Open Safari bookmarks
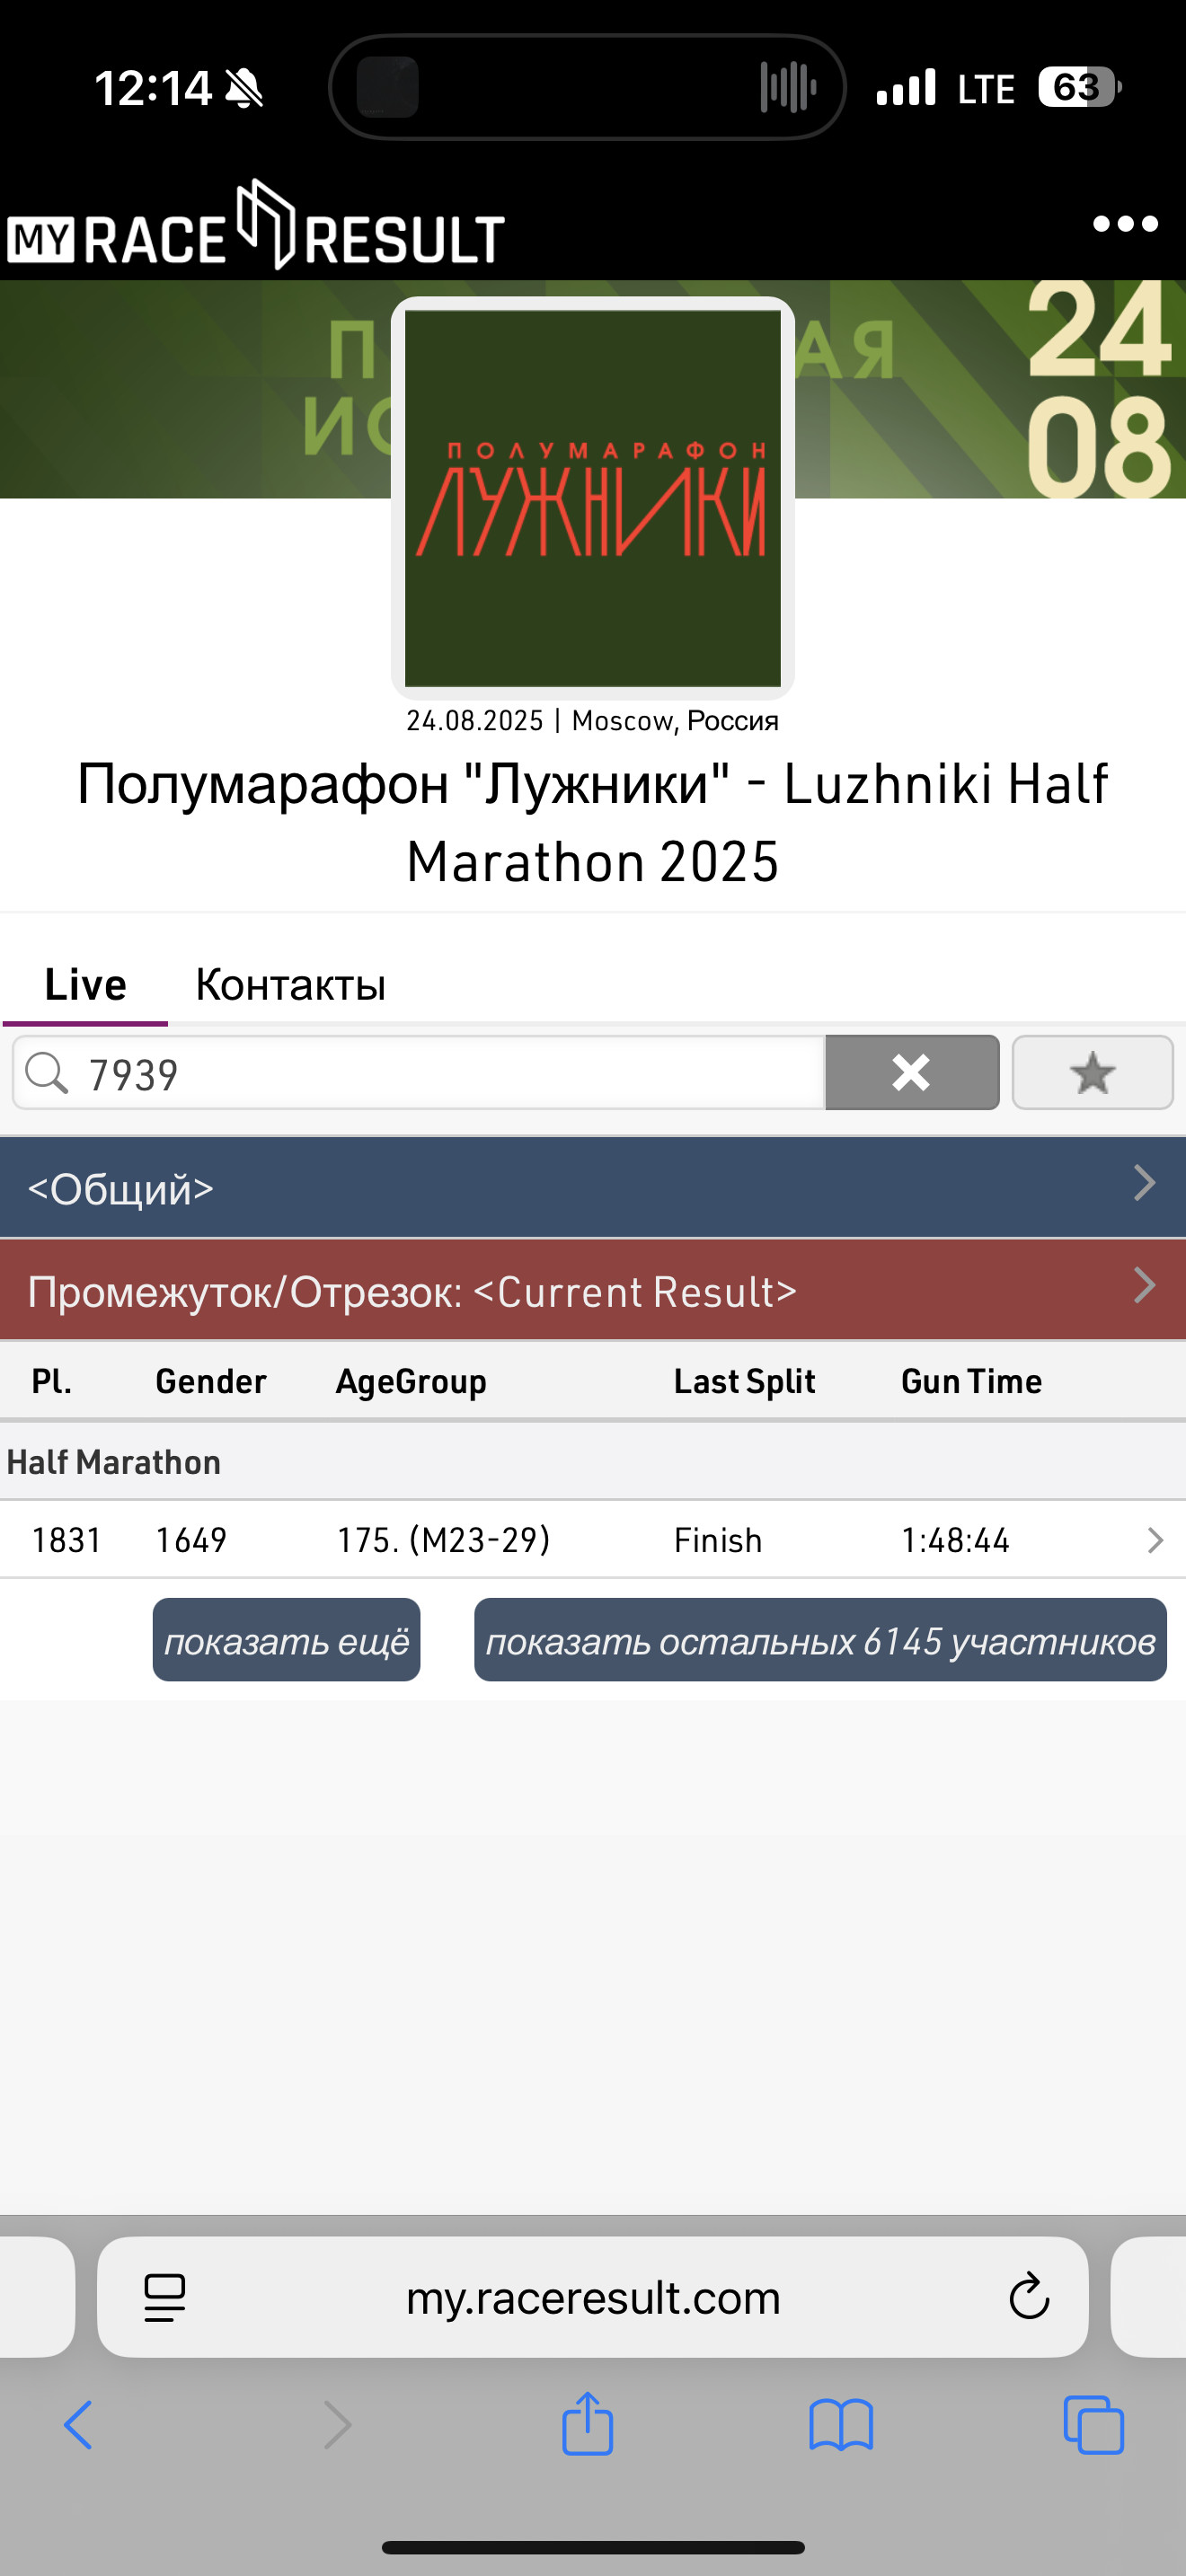The height and width of the screenshot is (2576, 1186). coord(841,2425)
